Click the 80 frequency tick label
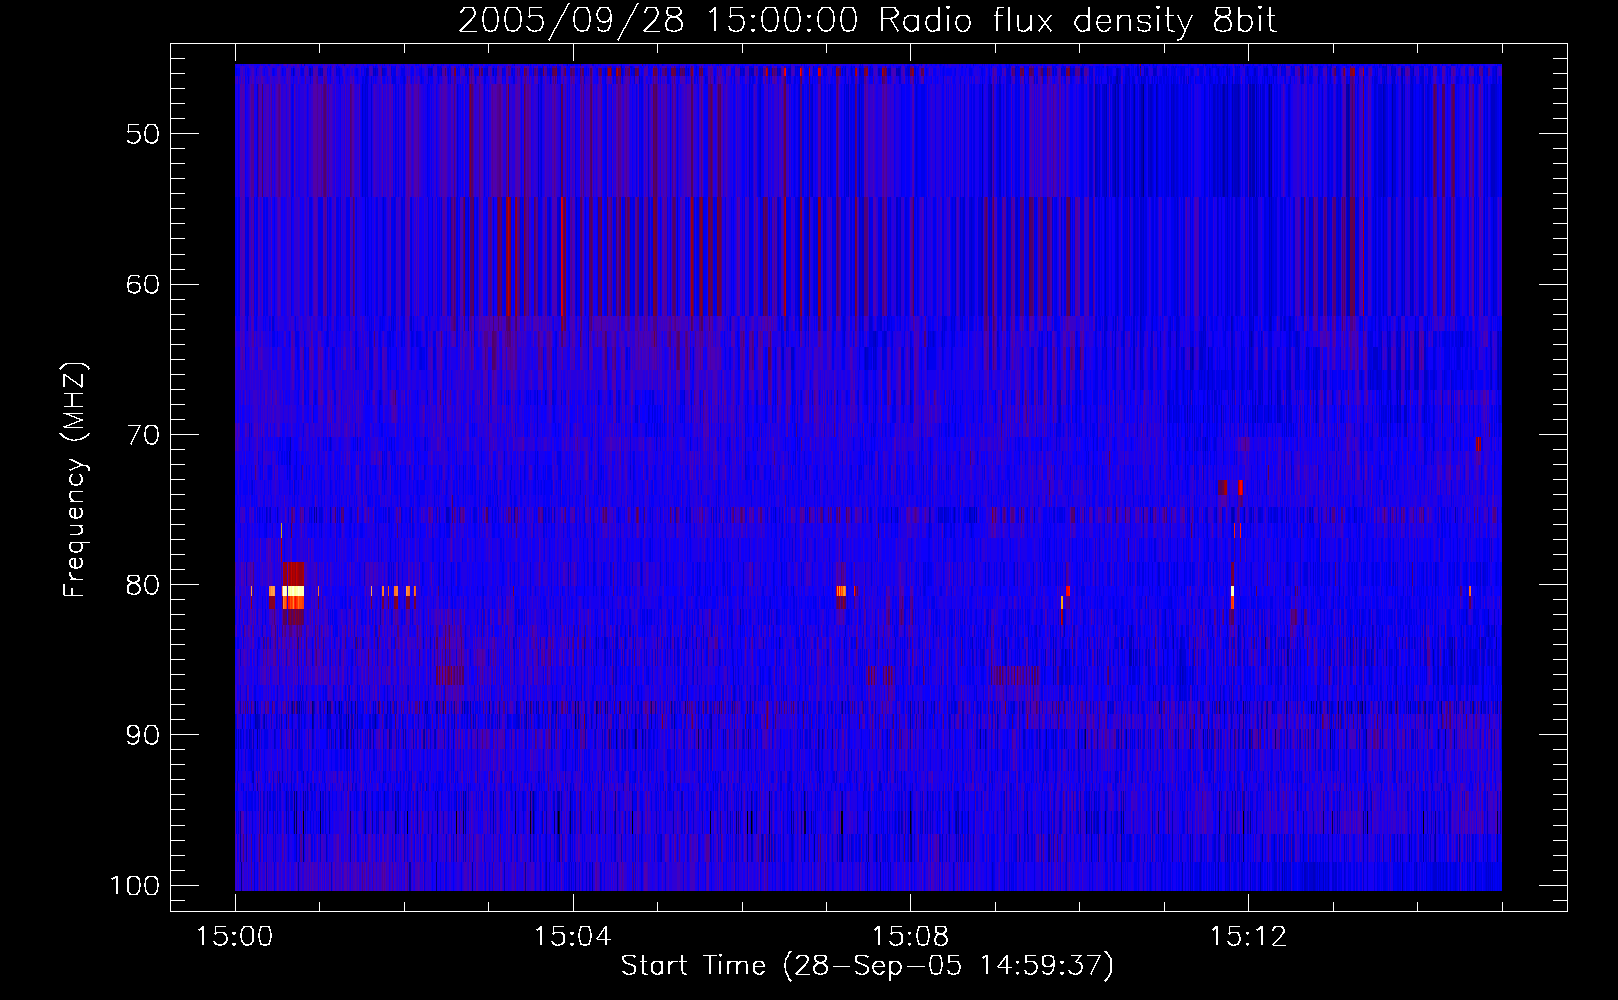Viewport: 1618px width, 1000px height. click(143, 585)
